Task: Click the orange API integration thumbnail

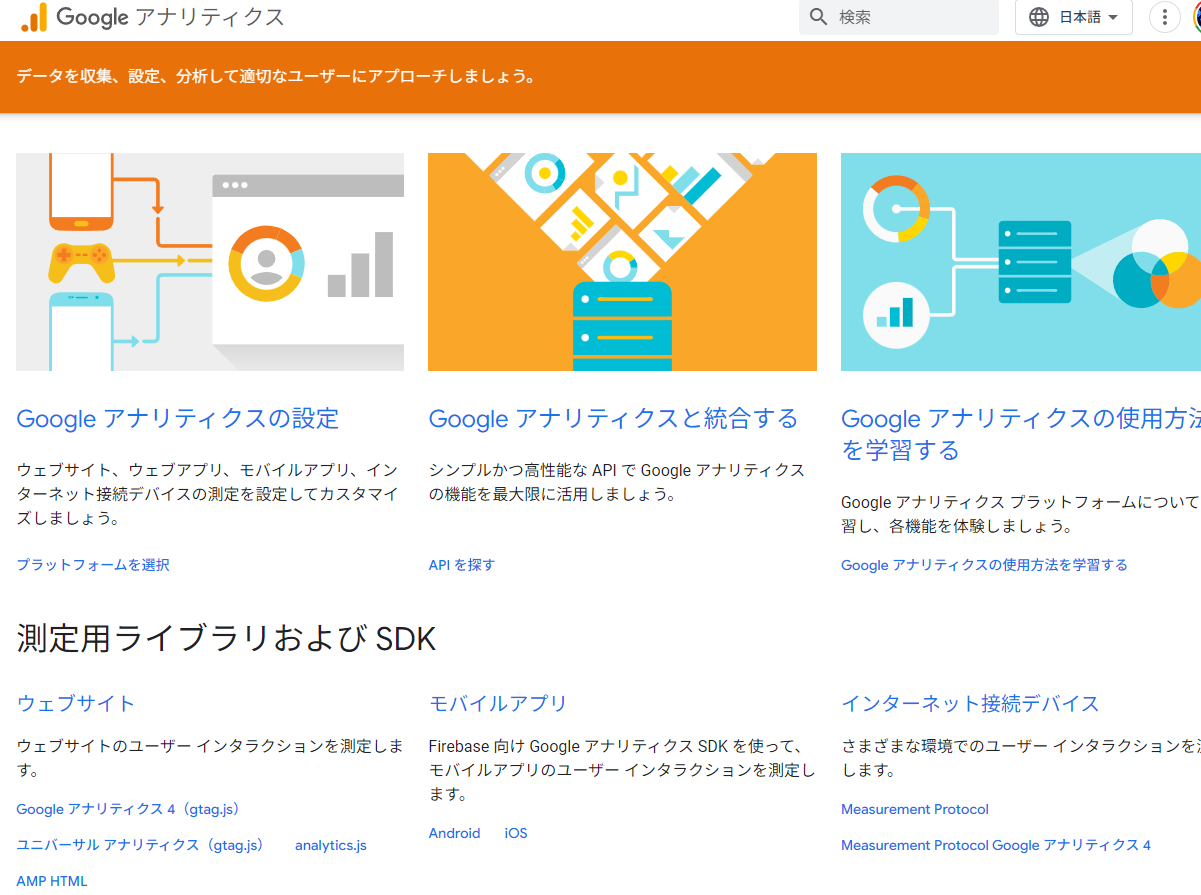Action: coord(622,262)
